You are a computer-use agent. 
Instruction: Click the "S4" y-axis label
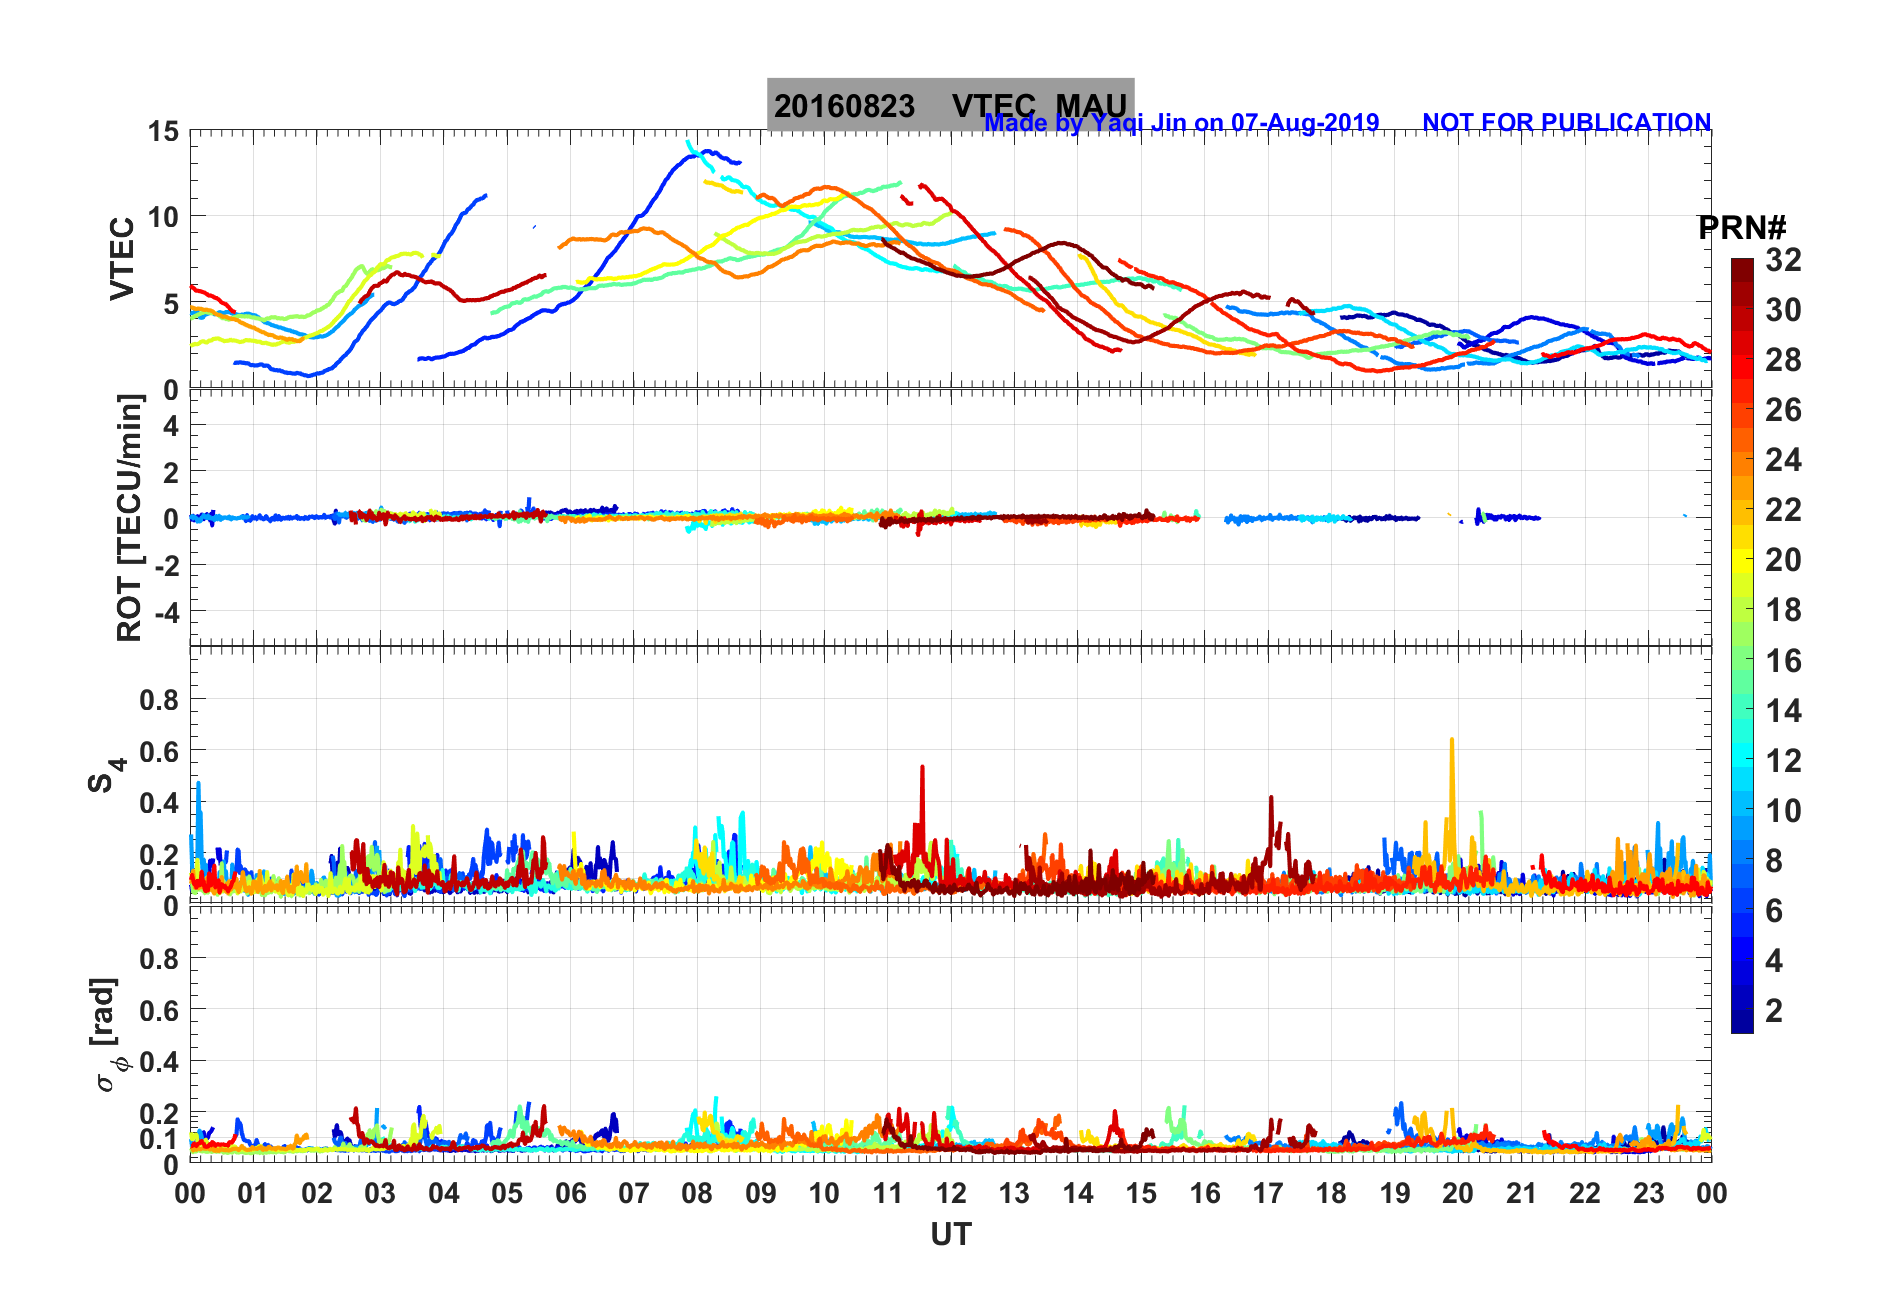pos(106,775)
